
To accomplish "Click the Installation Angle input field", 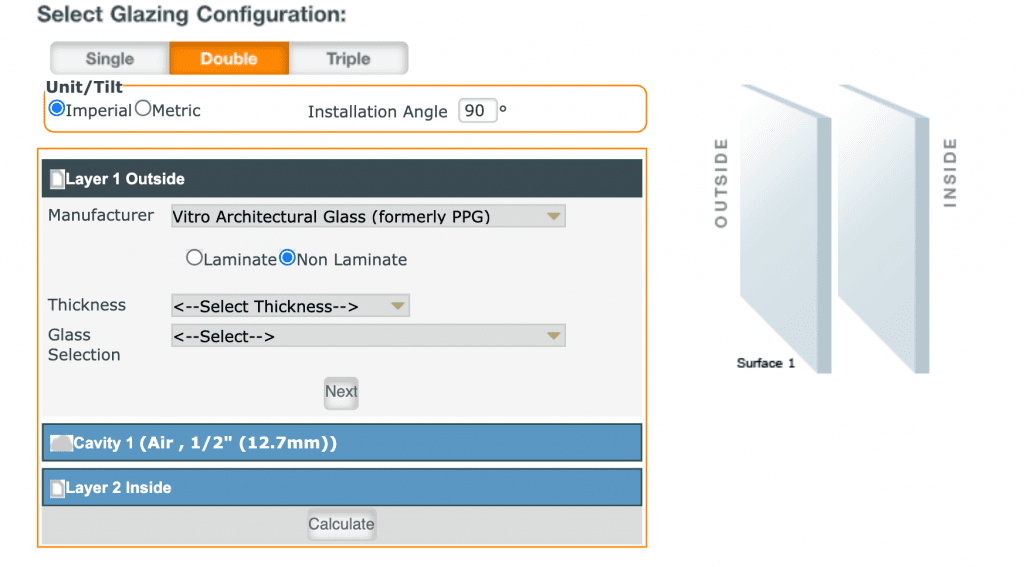I will [x=477, y=110].
